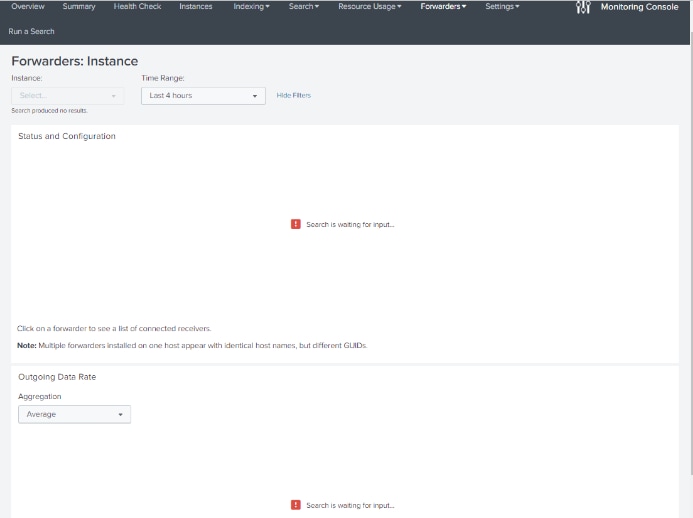Click the red alert icon in Outgoing Data Rate
Screen dimensions: 693x518
click(296, 505)
